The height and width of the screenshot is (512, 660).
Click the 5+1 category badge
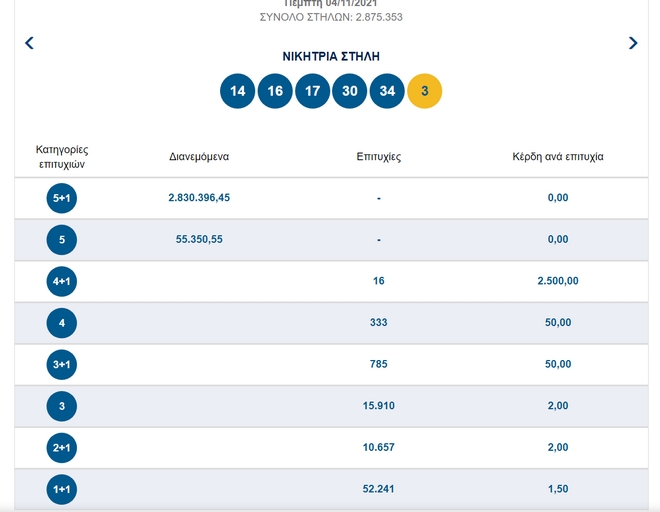click(62, 198)
